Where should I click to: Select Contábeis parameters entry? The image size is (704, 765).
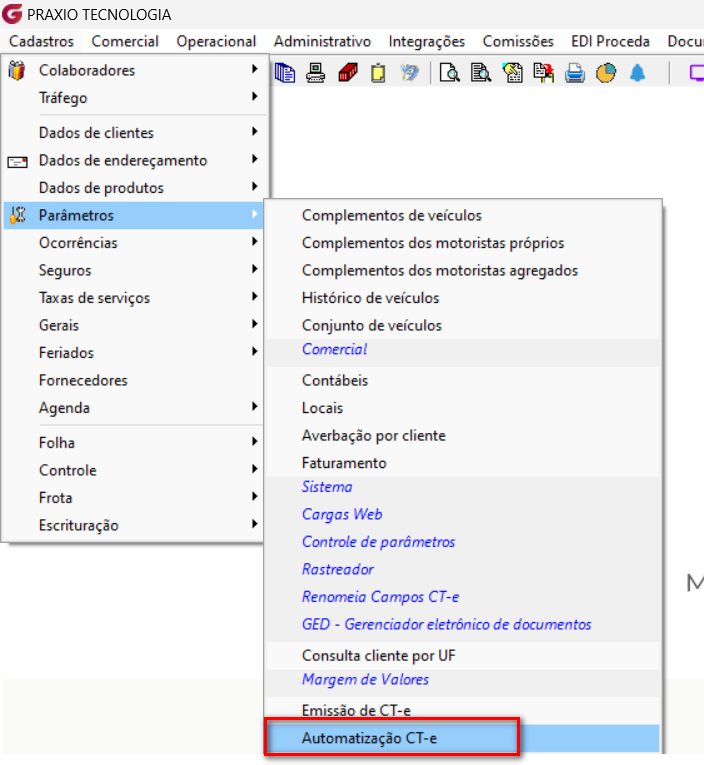462,381
